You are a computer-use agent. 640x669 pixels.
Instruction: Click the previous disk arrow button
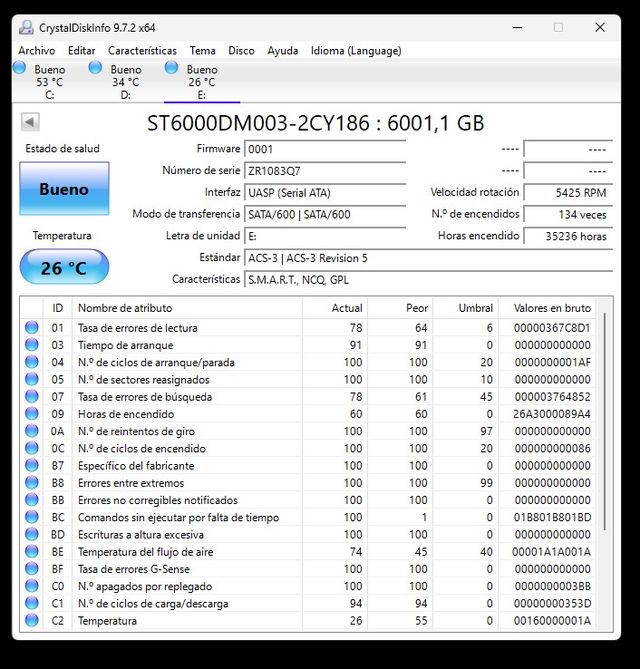pos(30,122)
